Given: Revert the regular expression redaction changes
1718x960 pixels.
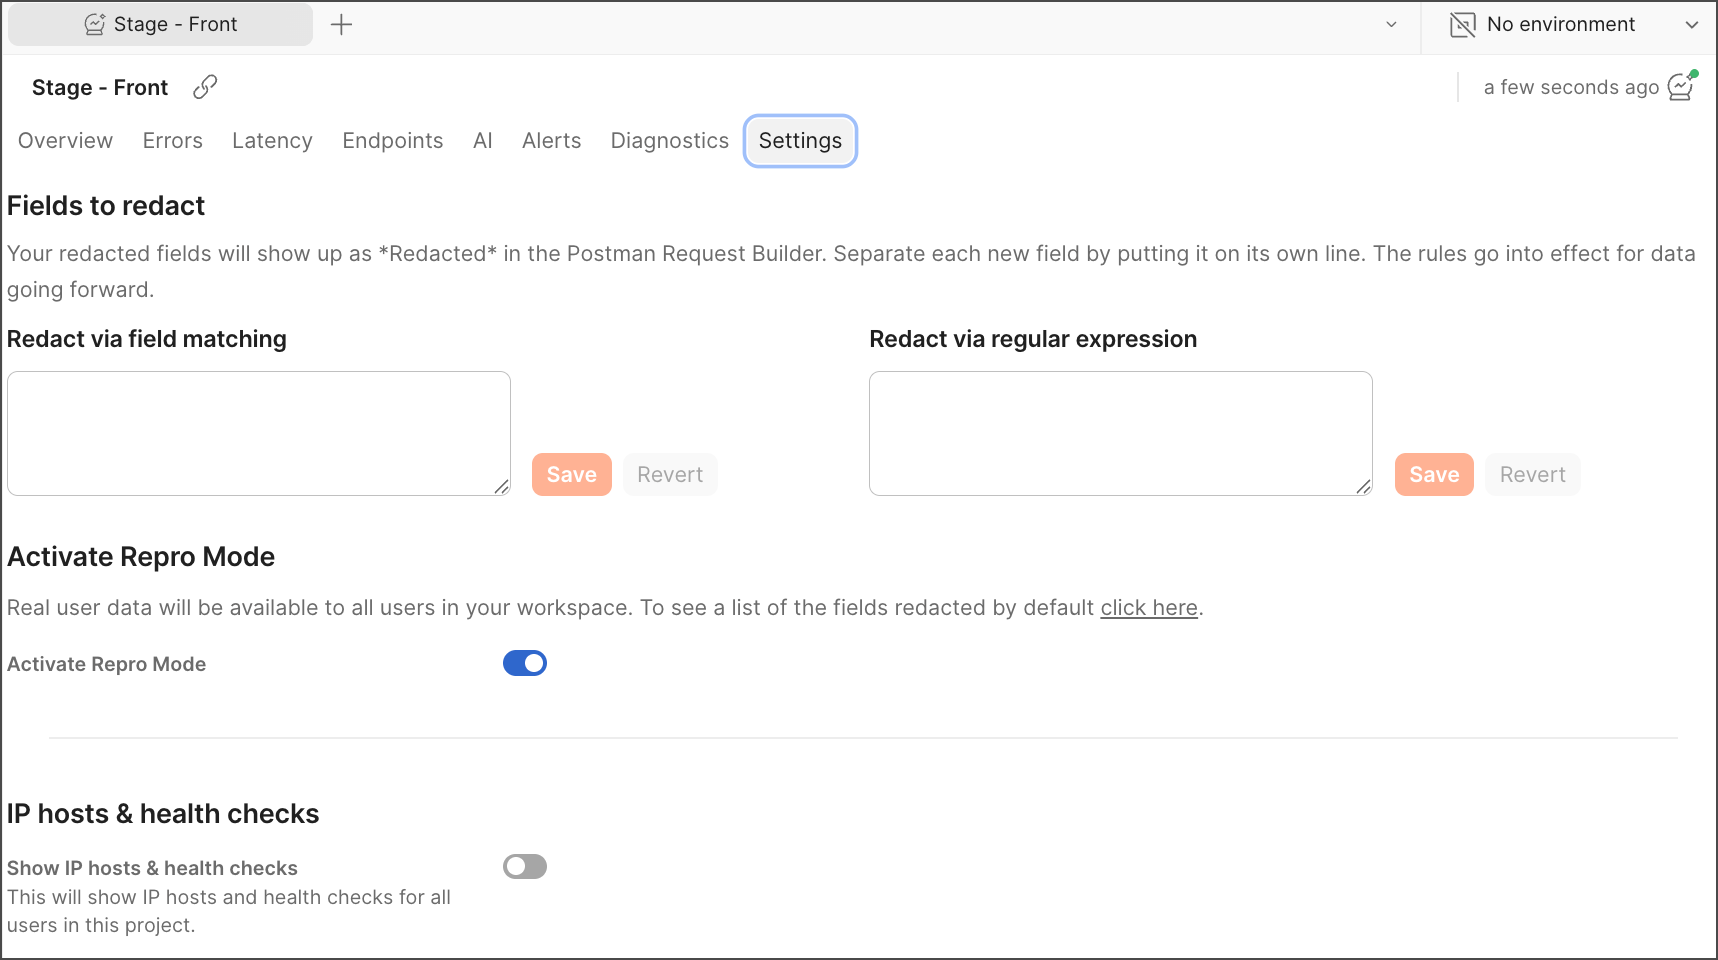Looking at the screenshot, I should (1532, 475).
